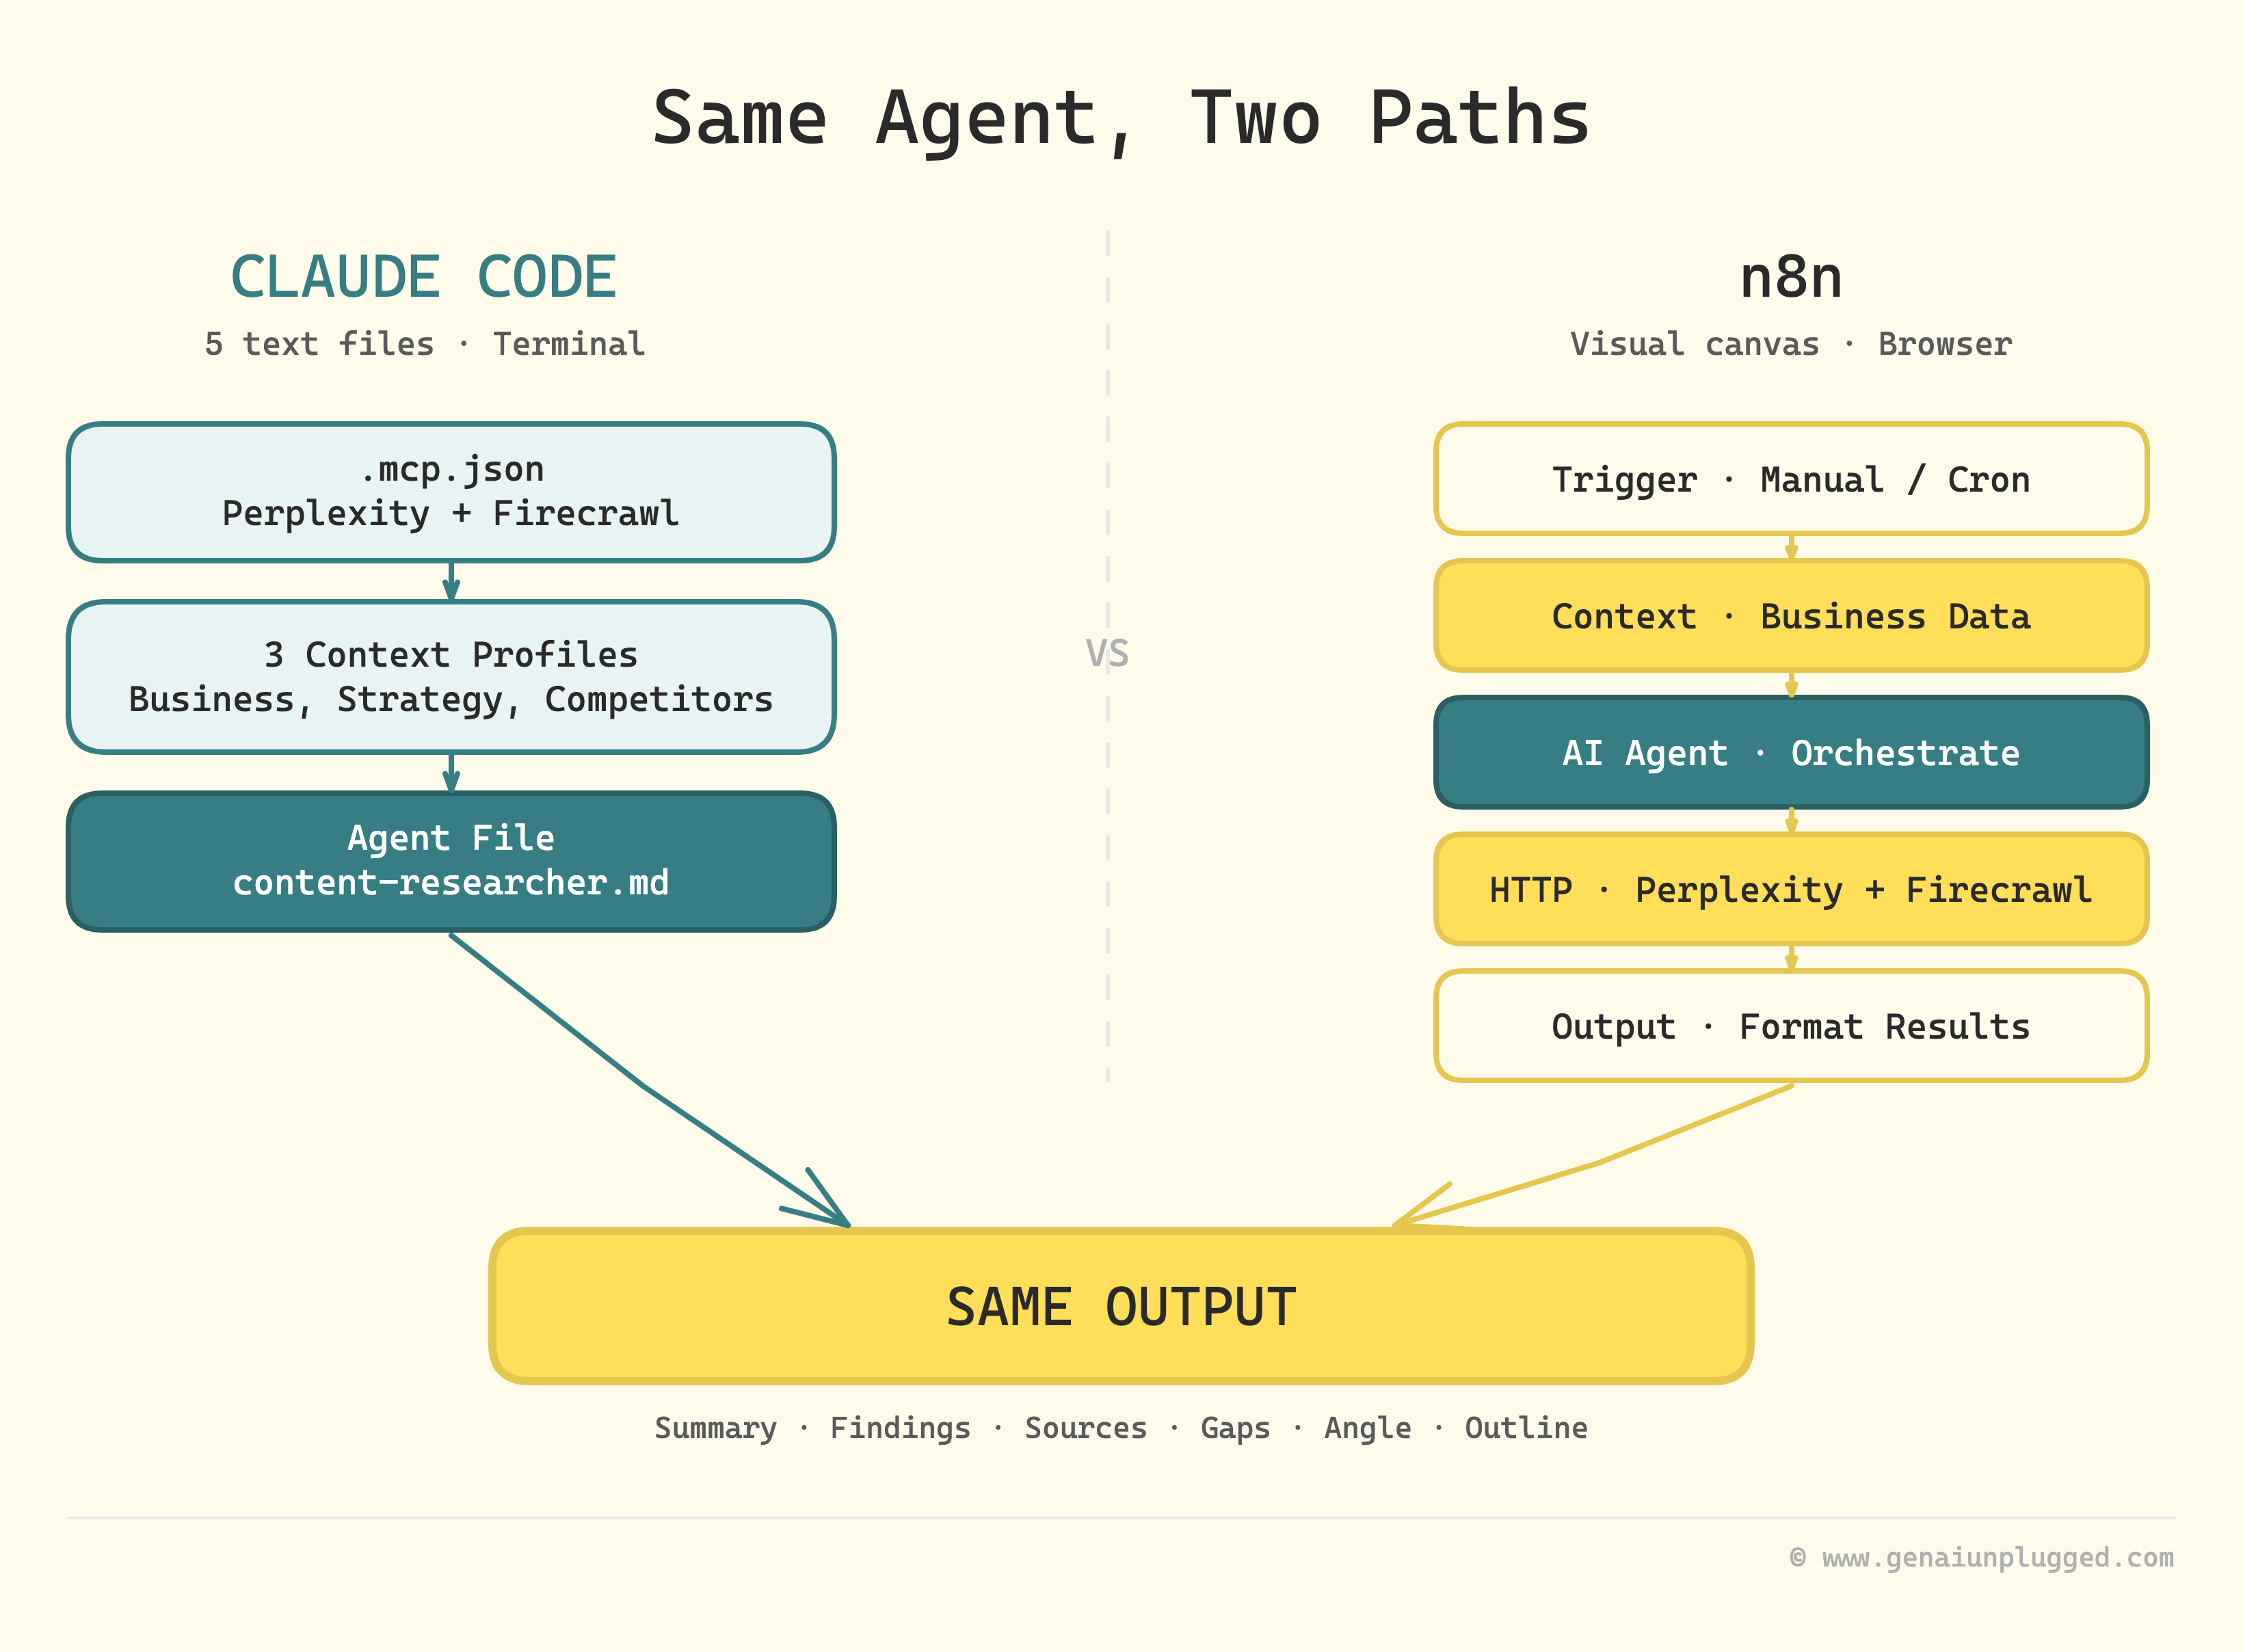The image size is (2243, 1652).
Task: Click the SAME OUTPUT box
Action: pos(1121,1306)
